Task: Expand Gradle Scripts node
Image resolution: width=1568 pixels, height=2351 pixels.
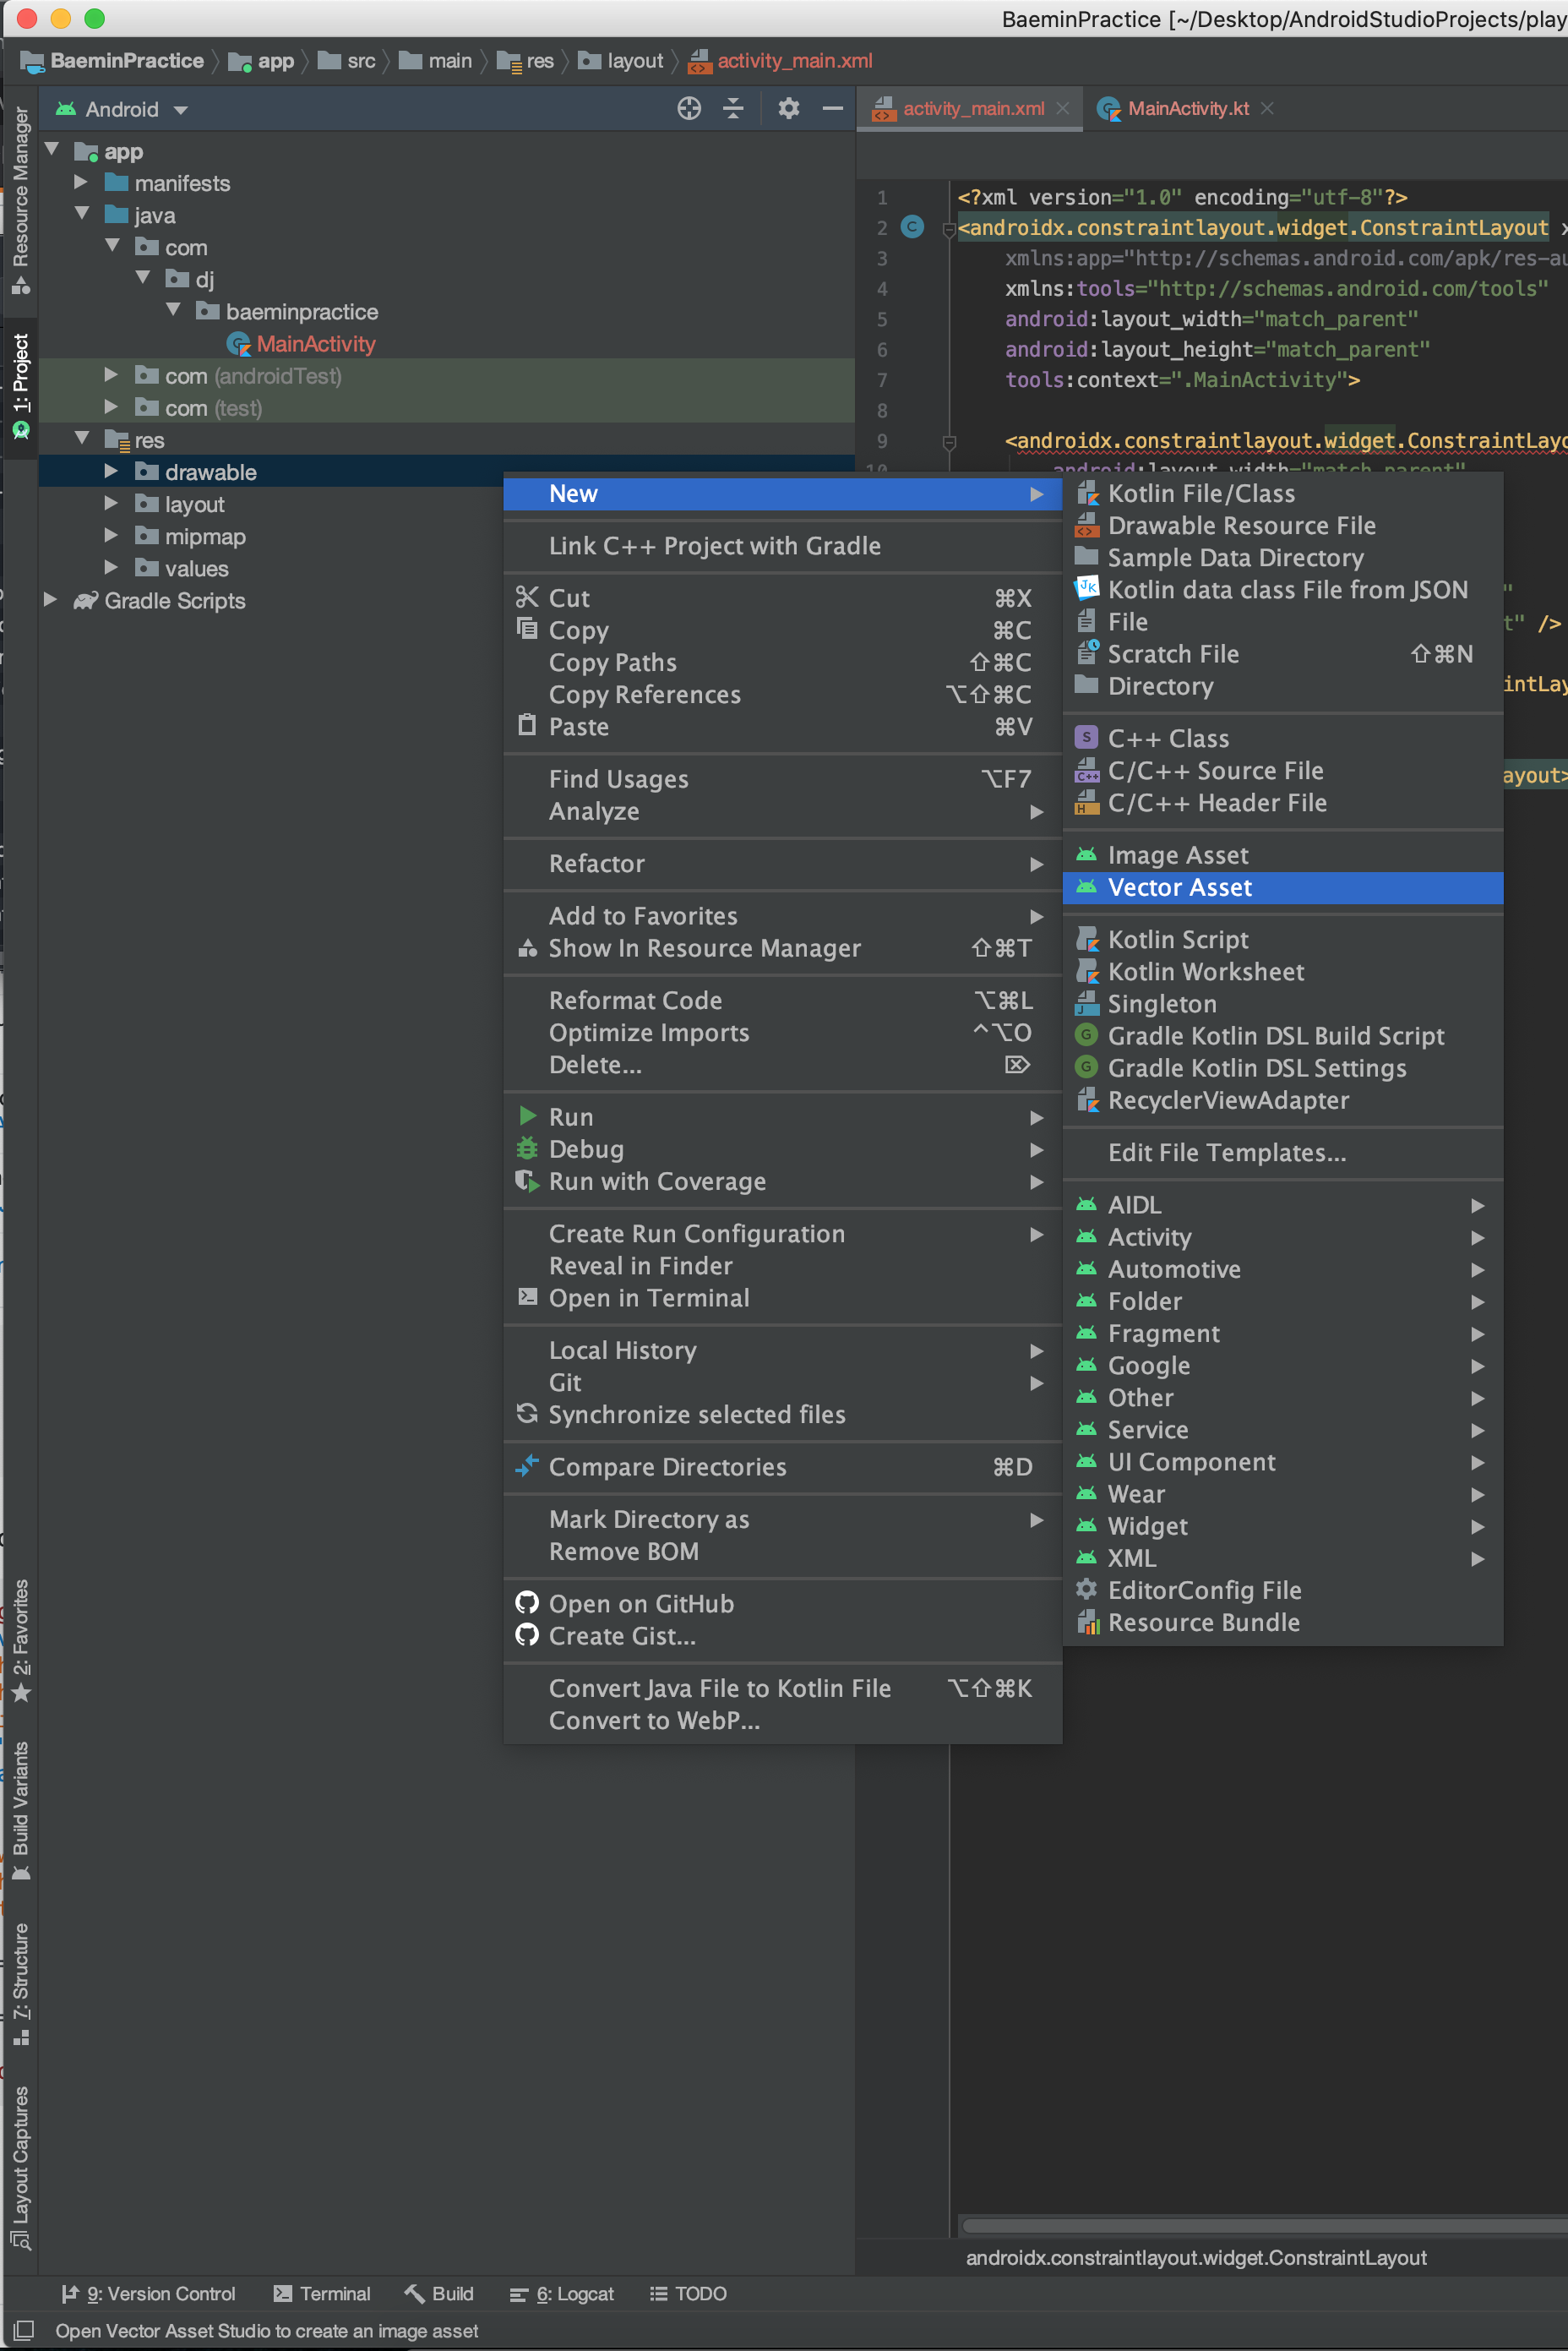Action: point(50,600)
